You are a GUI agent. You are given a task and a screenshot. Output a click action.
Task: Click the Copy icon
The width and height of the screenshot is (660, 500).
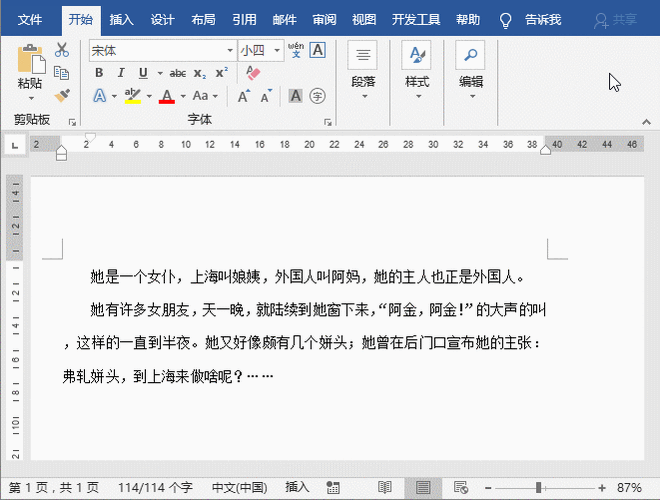[62, 73]
